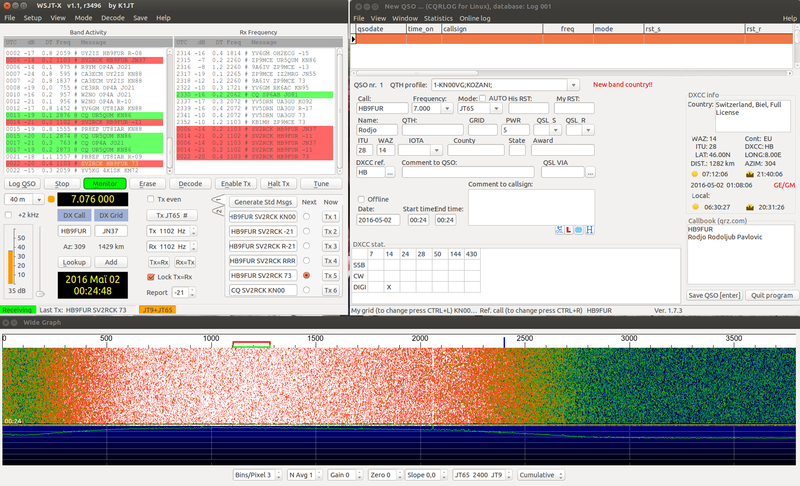800x486 pixels.
Task: Open the Mode JT65 dropdown
Action: tap(496, 109)
